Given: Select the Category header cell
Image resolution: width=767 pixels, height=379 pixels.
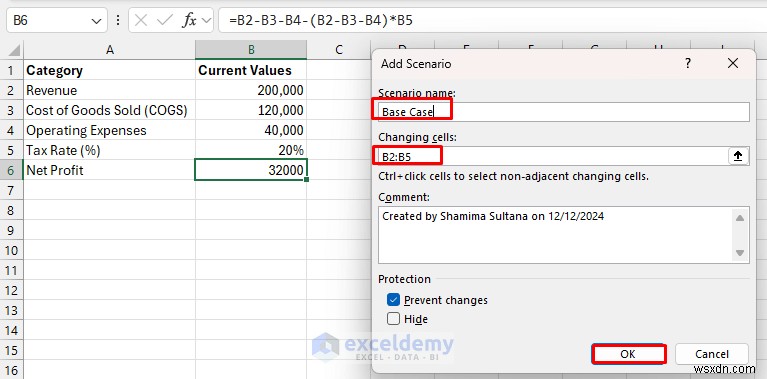Looking at the screenshot, I should click(x=110, y=70).
